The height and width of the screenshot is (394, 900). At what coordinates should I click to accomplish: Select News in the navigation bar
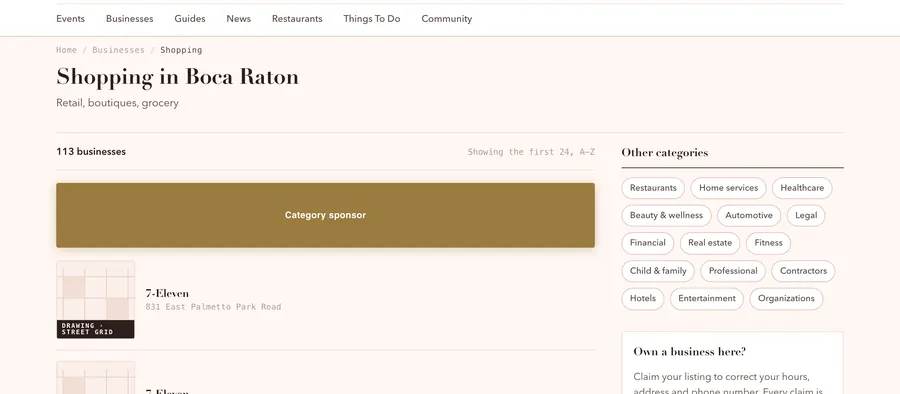pos(239,18)
